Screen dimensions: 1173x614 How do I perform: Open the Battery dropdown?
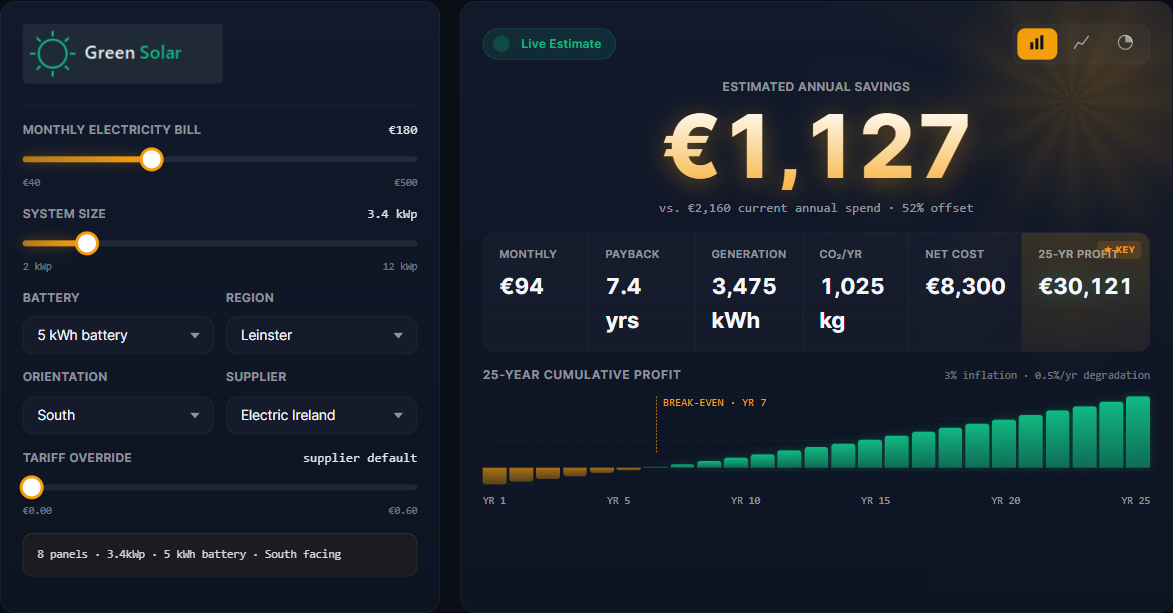118,335
